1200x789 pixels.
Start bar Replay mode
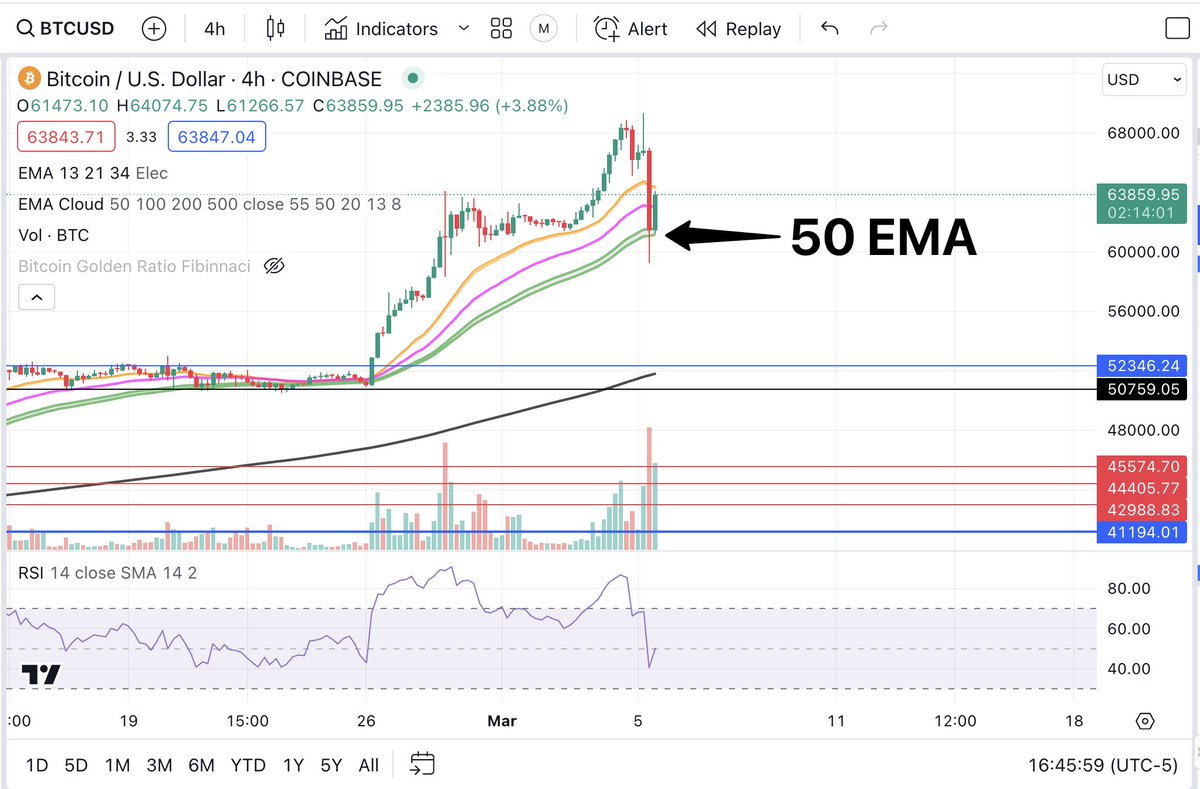738,29
